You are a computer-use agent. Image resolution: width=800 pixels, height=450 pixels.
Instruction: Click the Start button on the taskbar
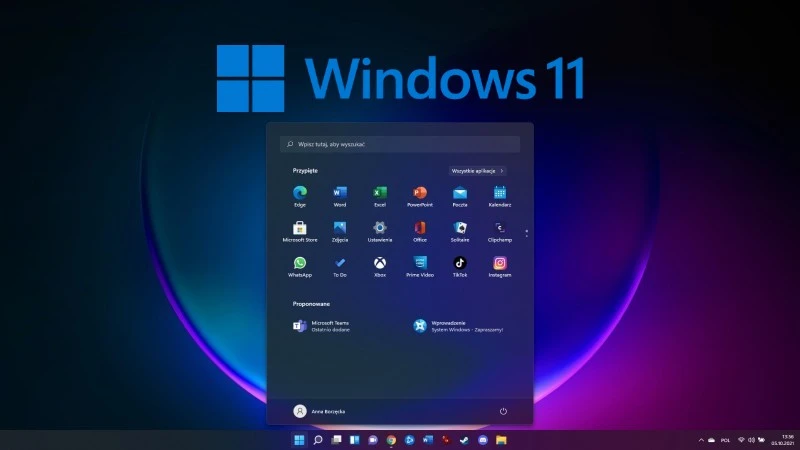coord(299,440)
